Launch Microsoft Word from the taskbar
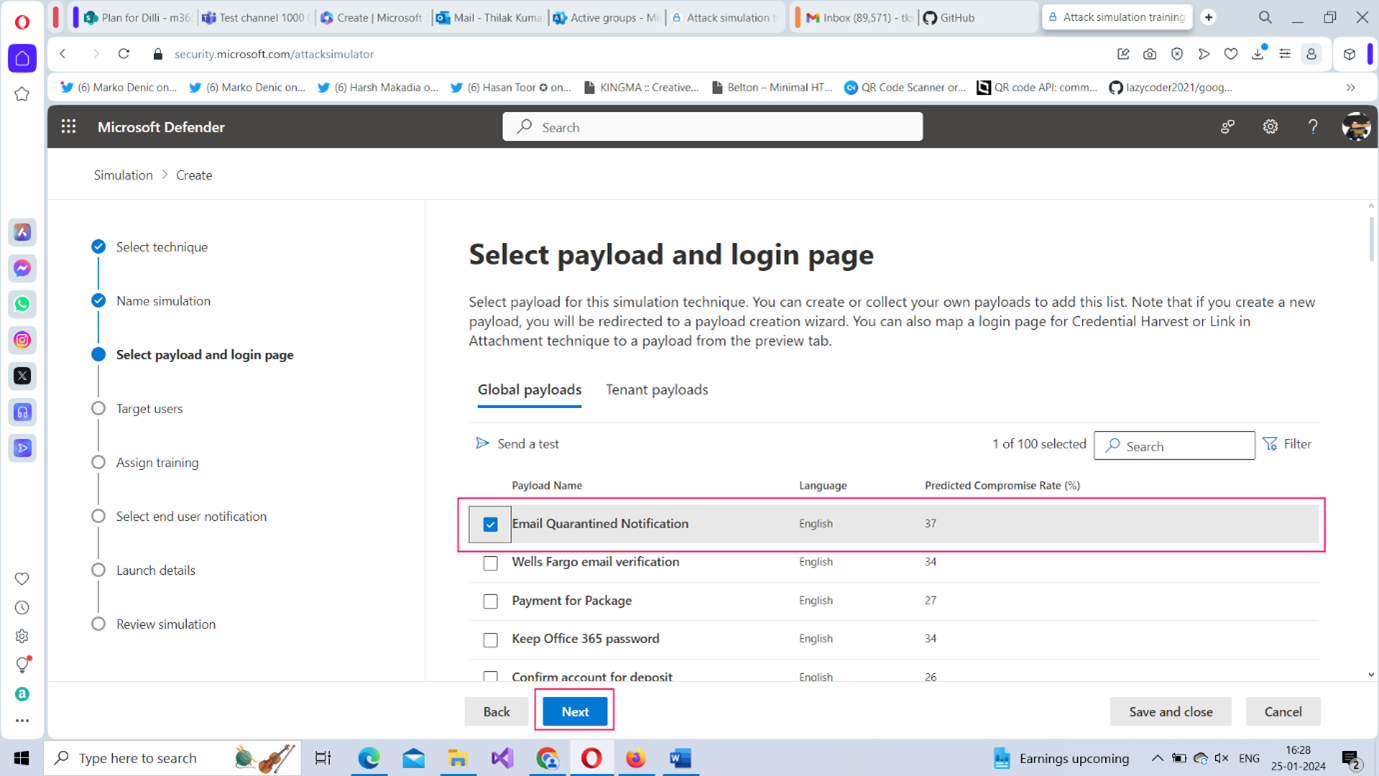The height and width of the screenshot is (776, 1379). pos(680,758)
